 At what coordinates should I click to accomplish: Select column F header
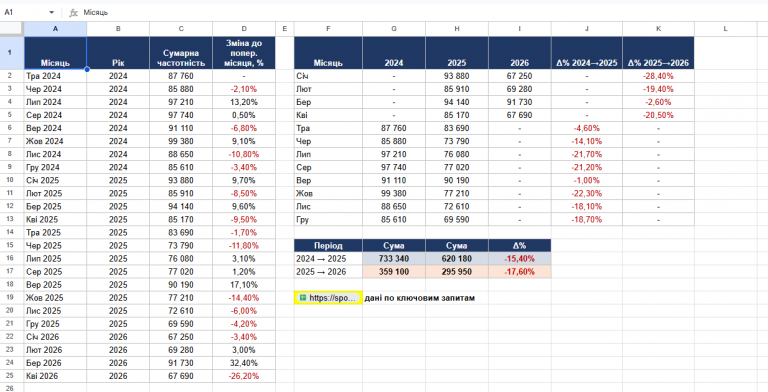328,29
